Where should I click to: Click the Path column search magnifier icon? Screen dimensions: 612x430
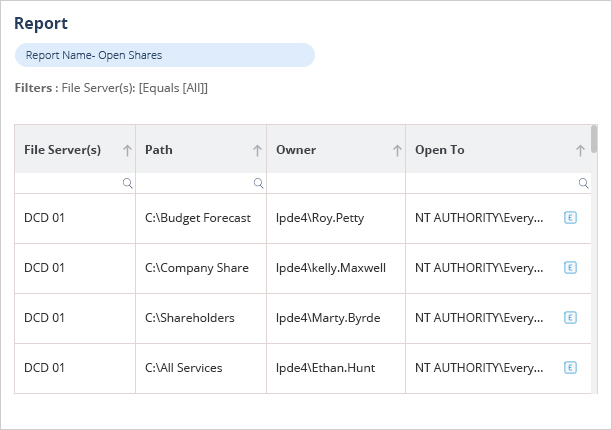(x=258, y=183)
